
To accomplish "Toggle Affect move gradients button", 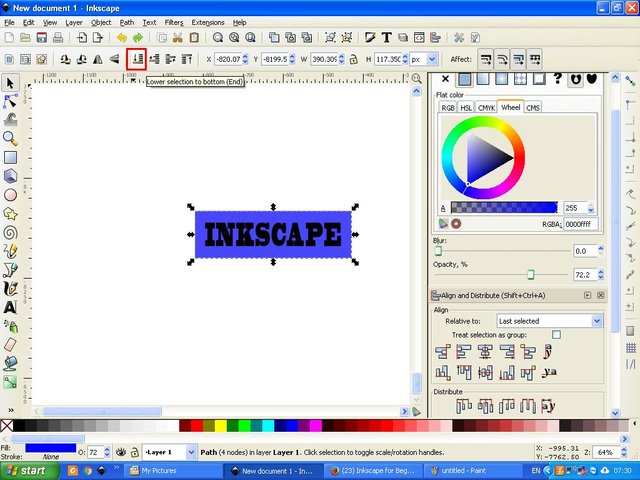I will pos(518,60).
